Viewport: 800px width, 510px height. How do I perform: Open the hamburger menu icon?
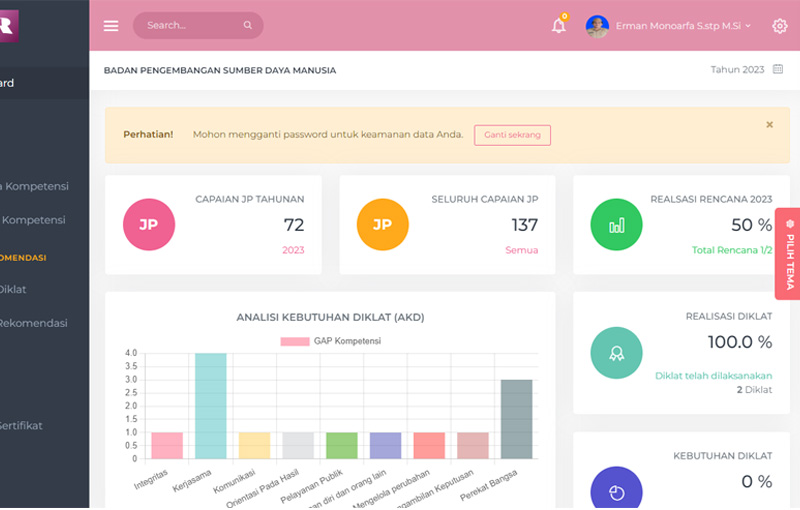coord(111,26)
